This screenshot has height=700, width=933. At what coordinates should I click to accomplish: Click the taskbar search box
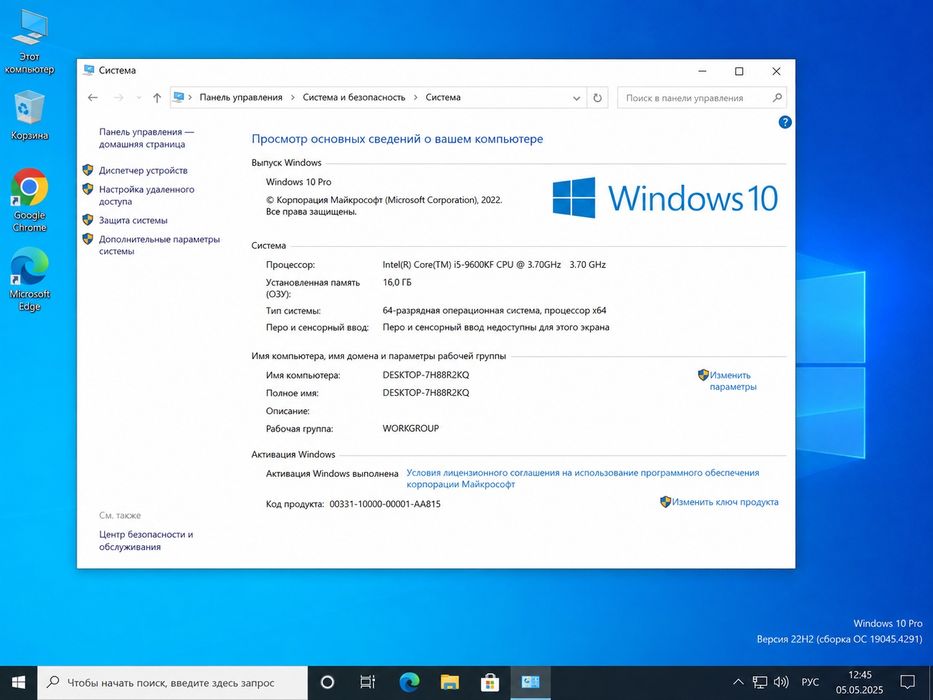[x=173, y=683]
